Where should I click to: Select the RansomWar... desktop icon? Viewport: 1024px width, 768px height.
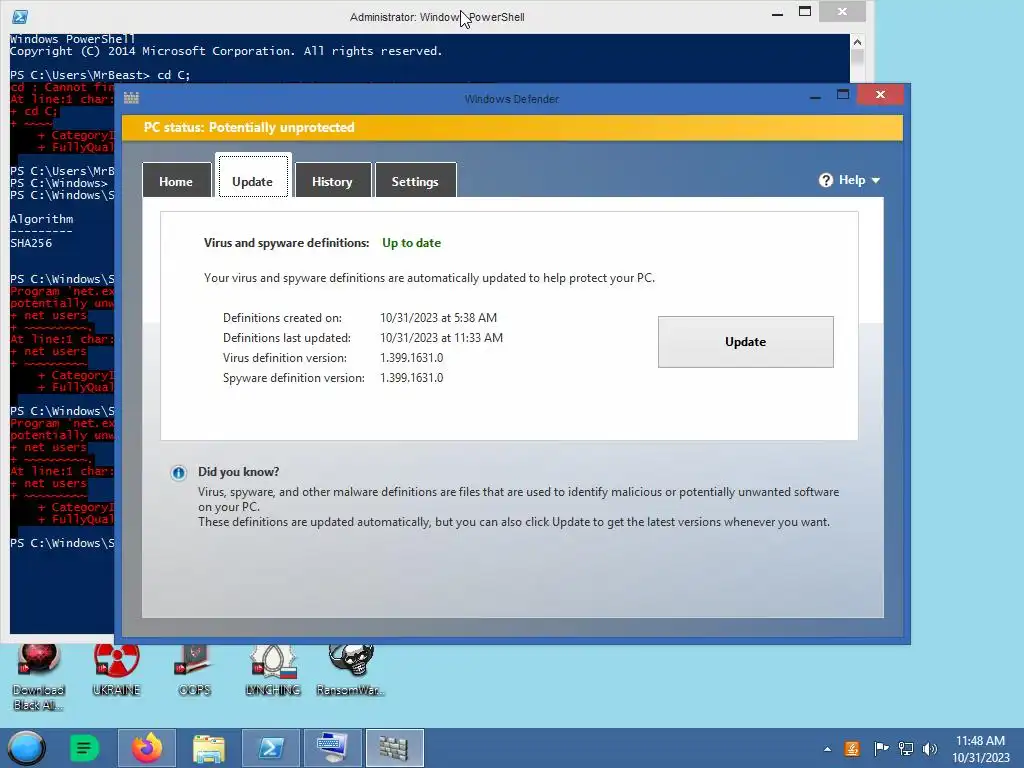(x=351, y=670)
